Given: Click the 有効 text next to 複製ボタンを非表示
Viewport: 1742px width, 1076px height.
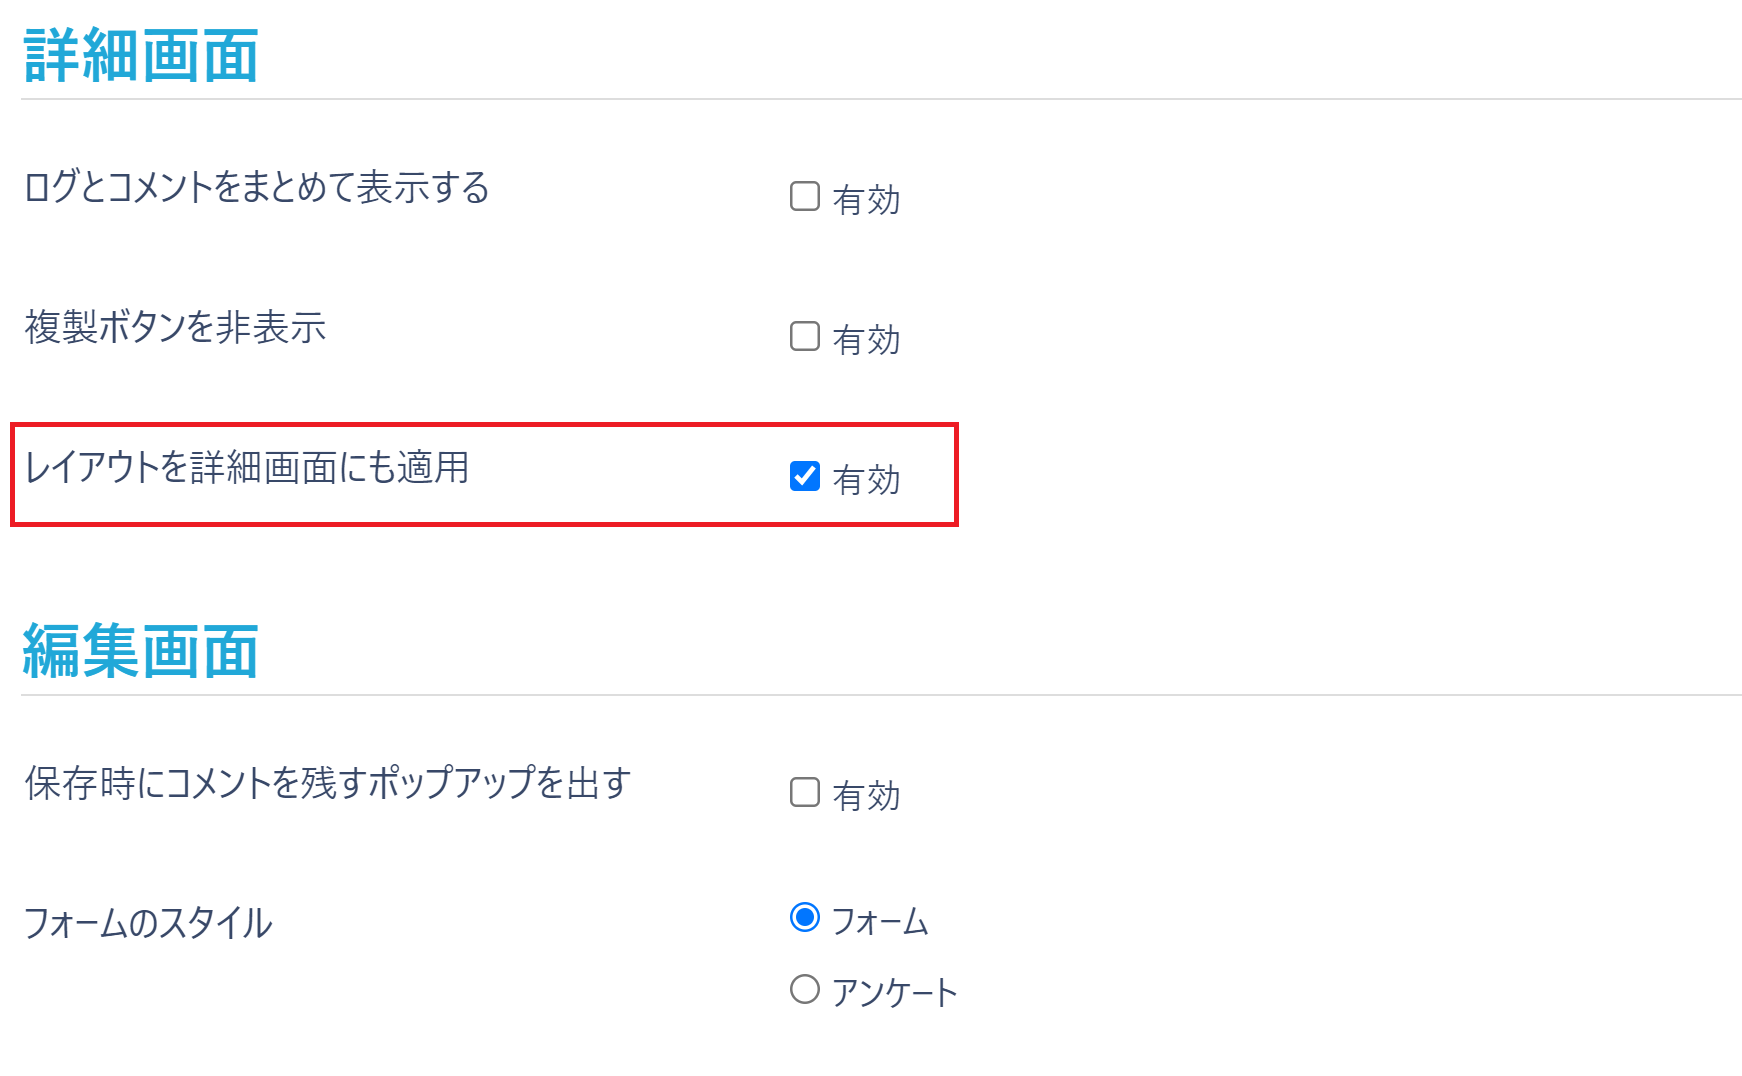Looking at the screenshot, I should (866, 340).
